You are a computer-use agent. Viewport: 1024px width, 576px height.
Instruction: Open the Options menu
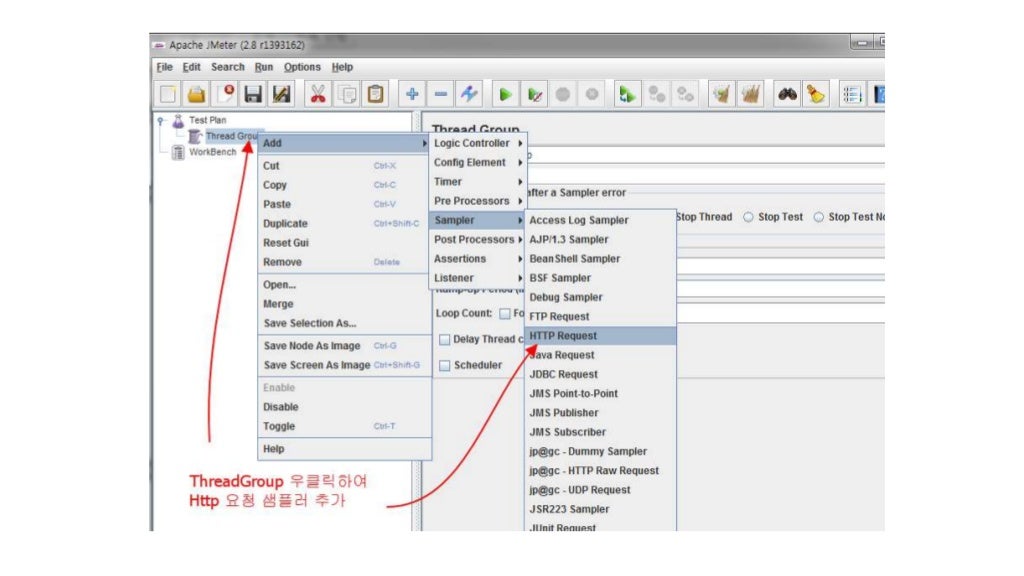tap(302, 67)
